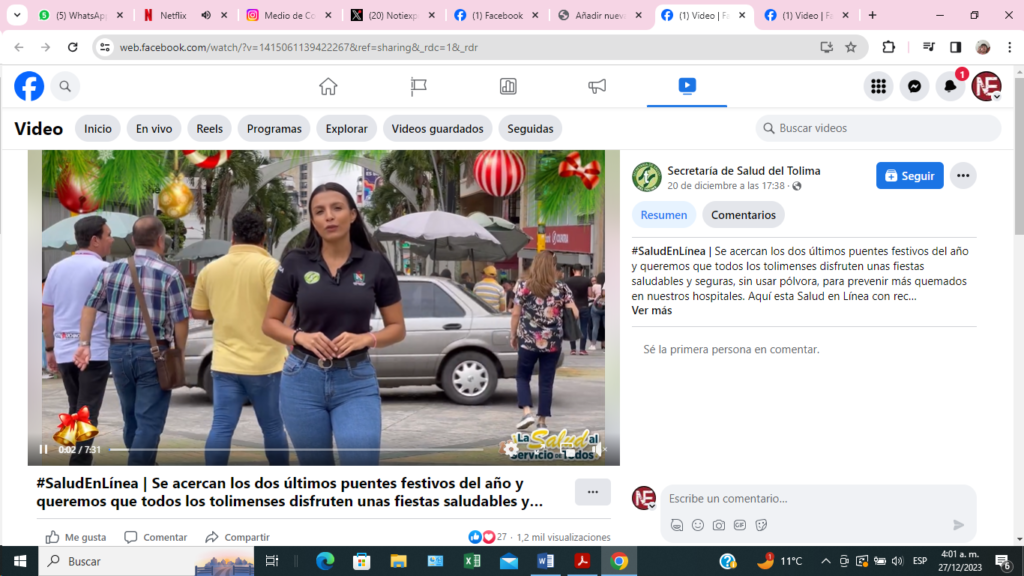
Task: Expand description with Ver más
Action: (x=651, y=310)
